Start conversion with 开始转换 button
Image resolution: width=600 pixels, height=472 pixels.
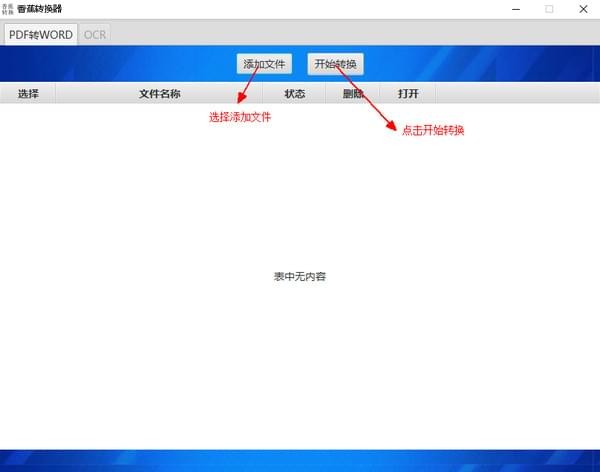pyautogui.click(x=335, y=64)
